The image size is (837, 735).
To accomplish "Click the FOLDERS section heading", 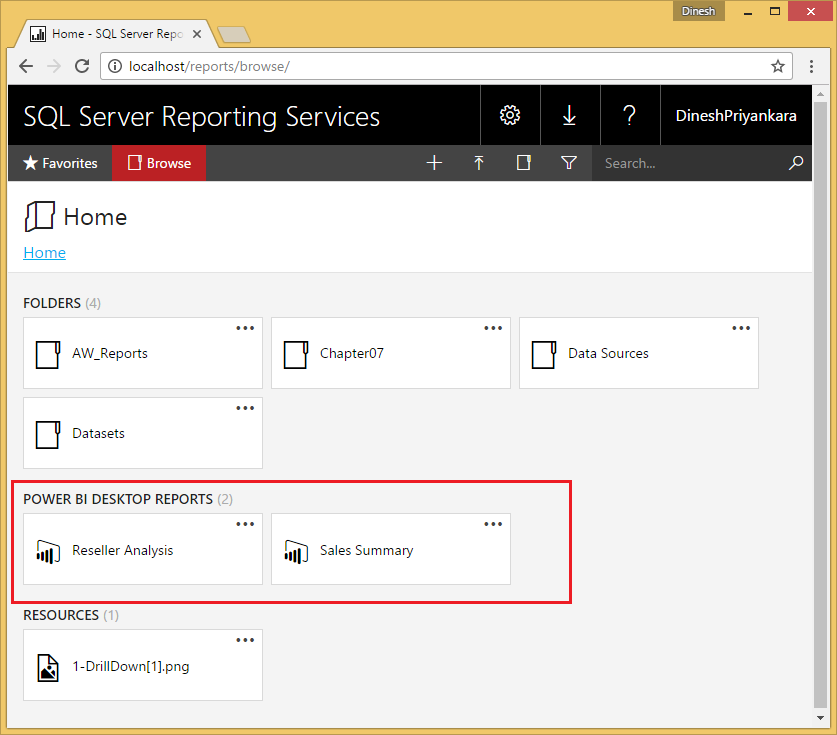I will (x=52, y=303).
